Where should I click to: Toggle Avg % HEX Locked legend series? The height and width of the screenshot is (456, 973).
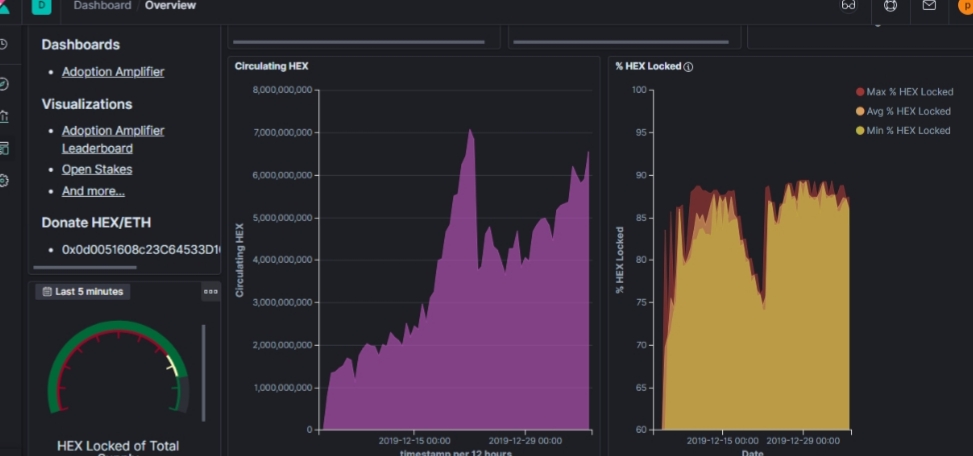point(903,111)
